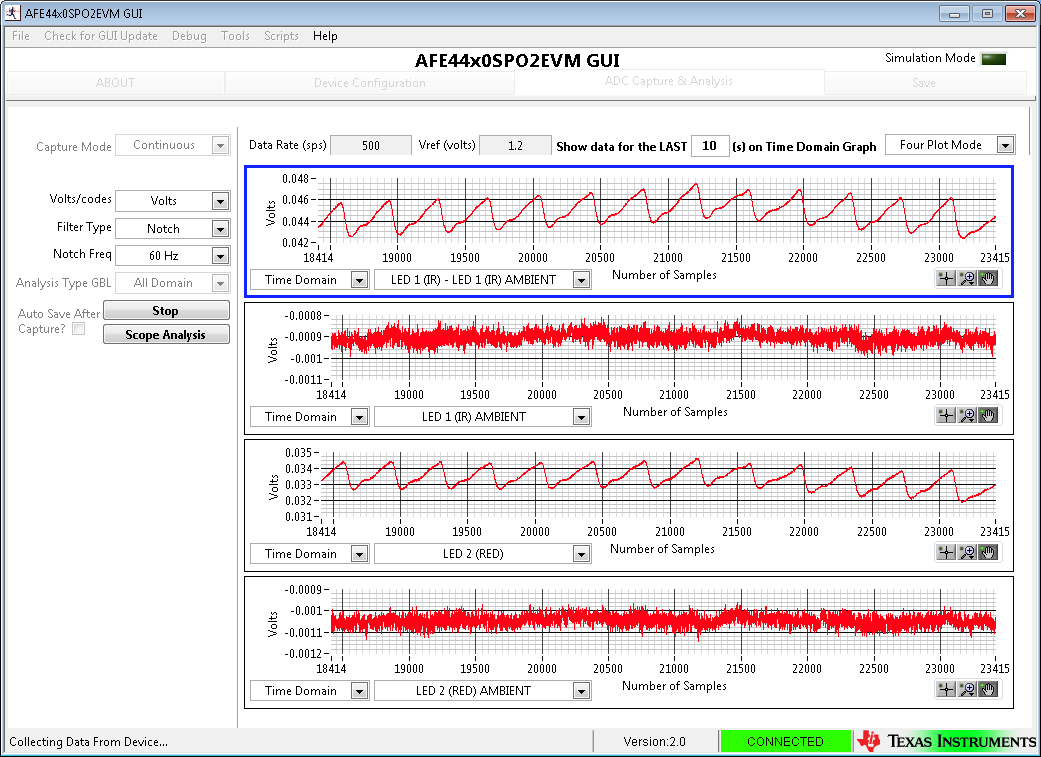Activate the pan hand tool on the LED 2 (RED) graph
The width and height of the screenshot is (1041, 757).
click(x=988, y=551)
